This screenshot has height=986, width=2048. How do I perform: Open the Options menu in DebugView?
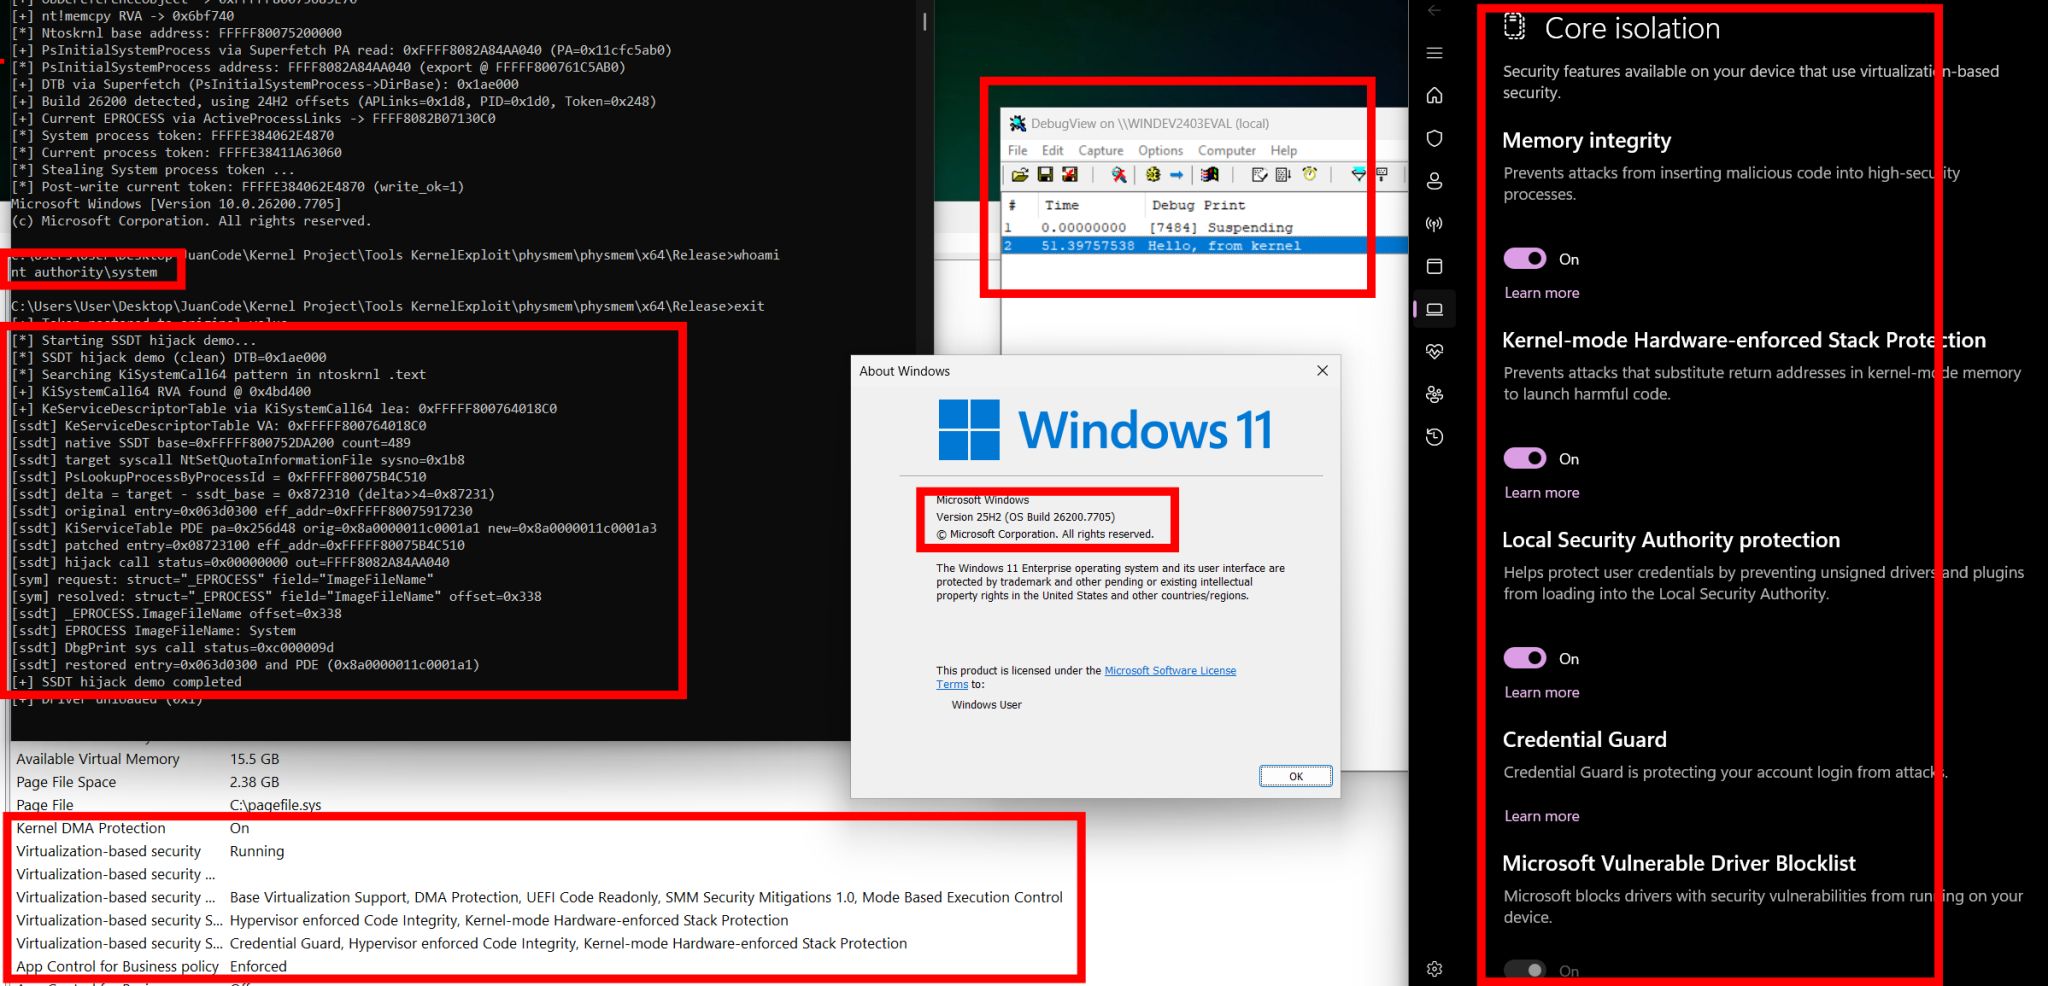pyautogui.click(x=1160, y=150)
